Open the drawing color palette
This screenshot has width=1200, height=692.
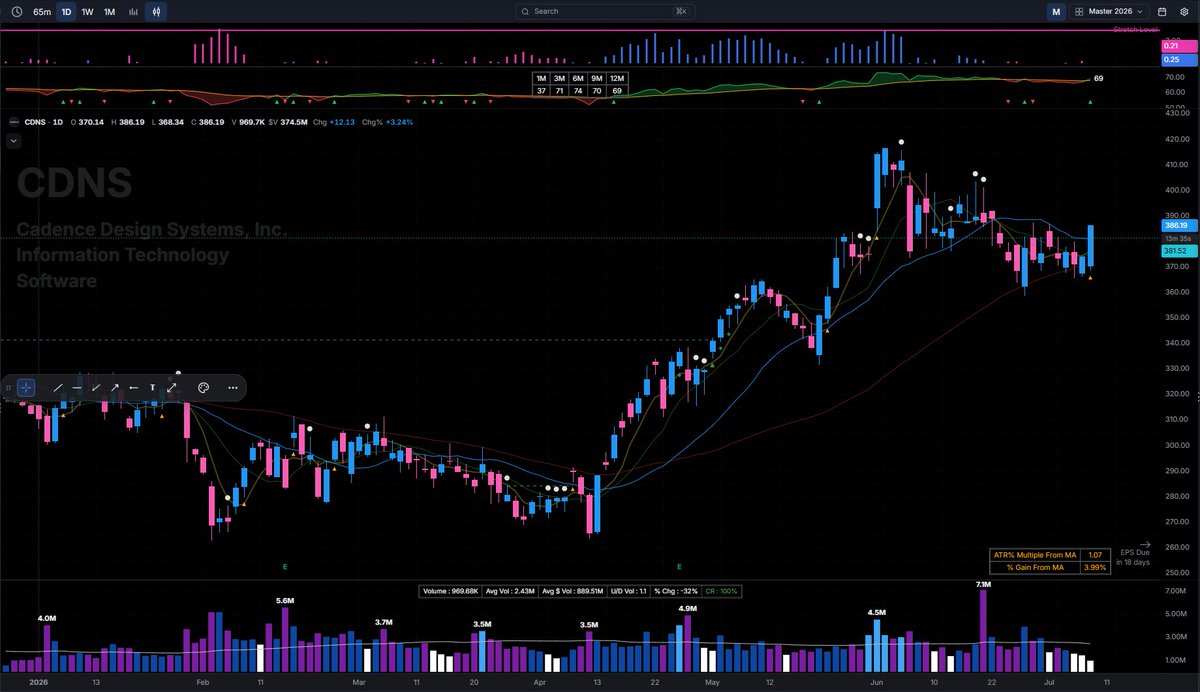pos(203,387)
